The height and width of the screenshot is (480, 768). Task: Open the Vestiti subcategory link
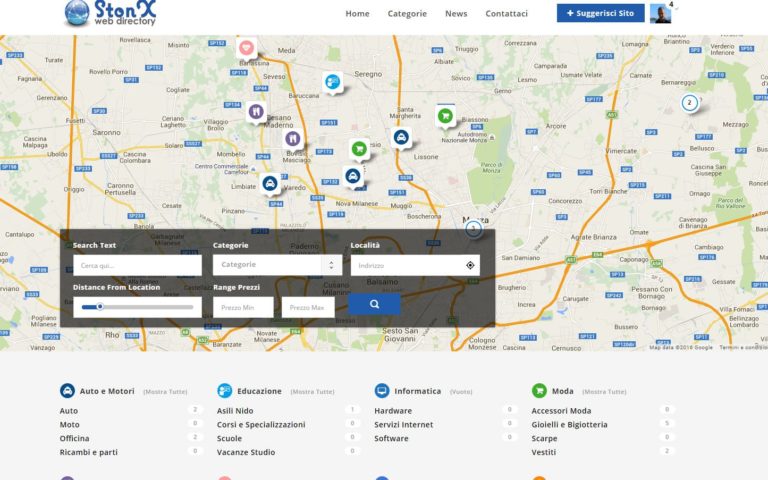click(x=544, y=452)
